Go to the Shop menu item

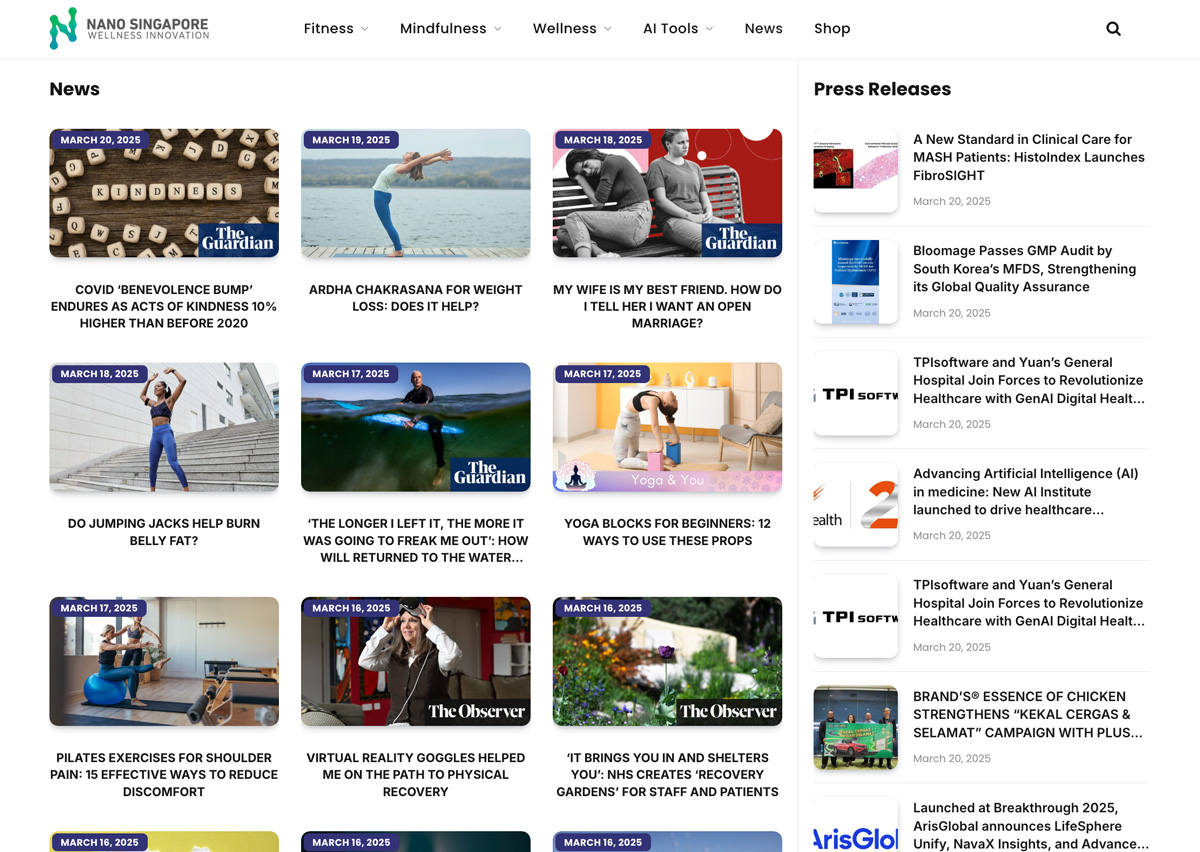(x=832, y=29)
